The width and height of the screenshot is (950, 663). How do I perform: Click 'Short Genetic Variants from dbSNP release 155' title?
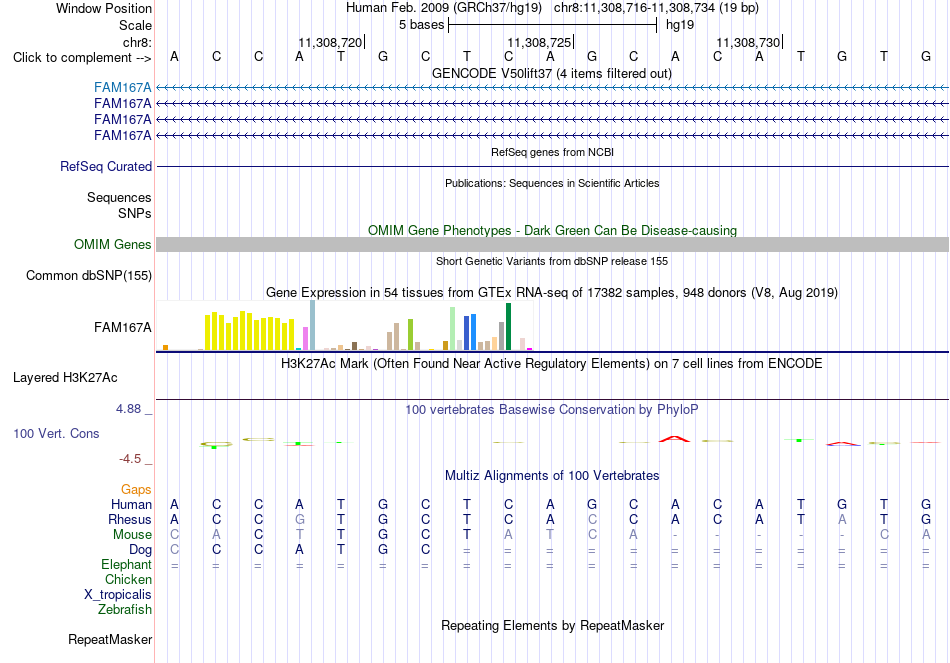click(552, 261)
